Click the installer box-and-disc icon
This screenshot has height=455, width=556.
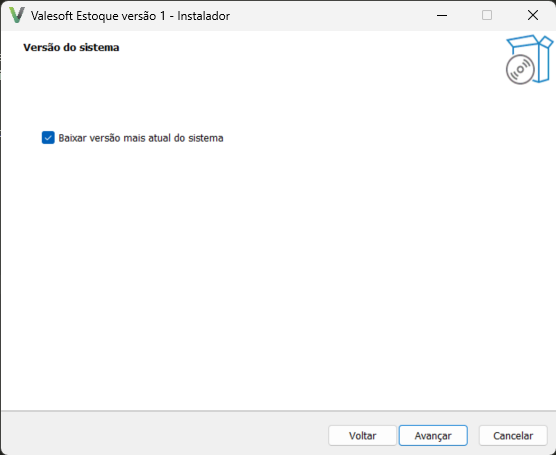(x=529, y=59)
